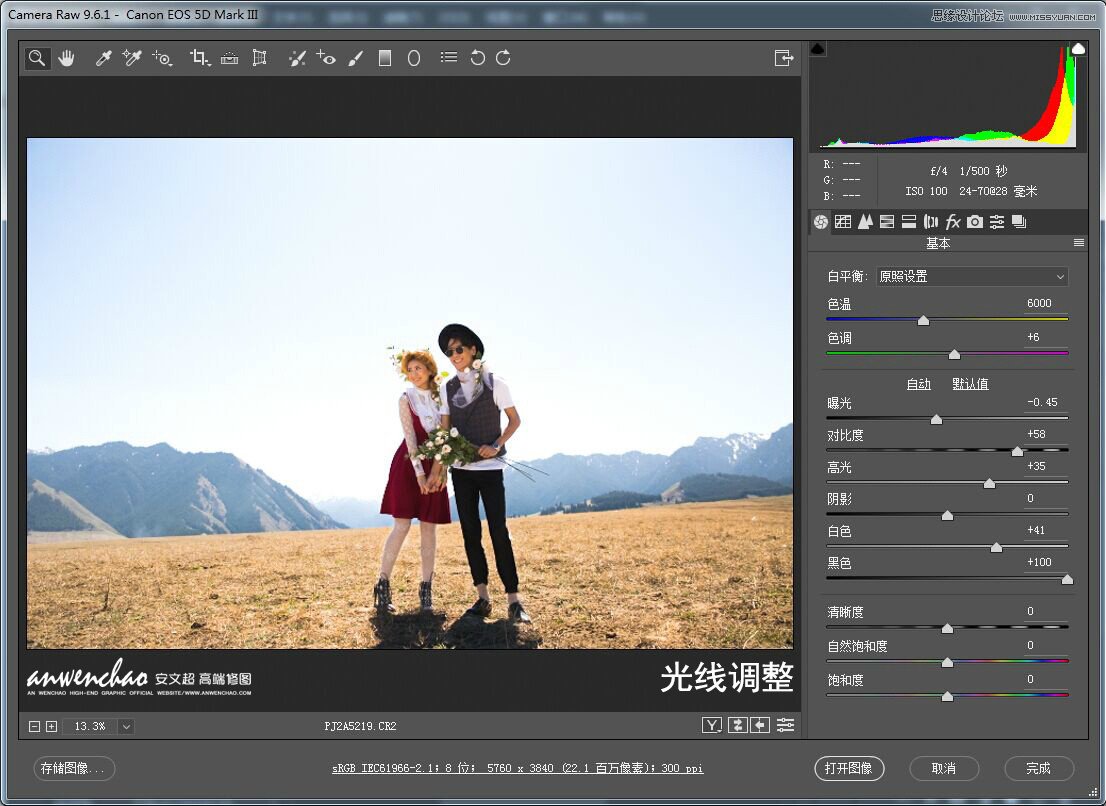The image size is (1106, 806).
Task: Select the Crop tool
Action: point(200,58)
